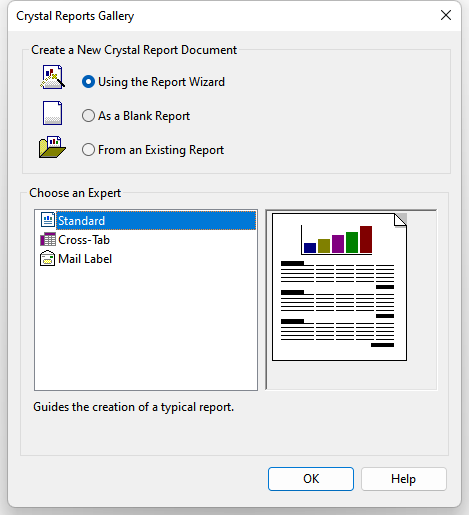
Task: Select the Standard expert in the list
Action: 156,220
